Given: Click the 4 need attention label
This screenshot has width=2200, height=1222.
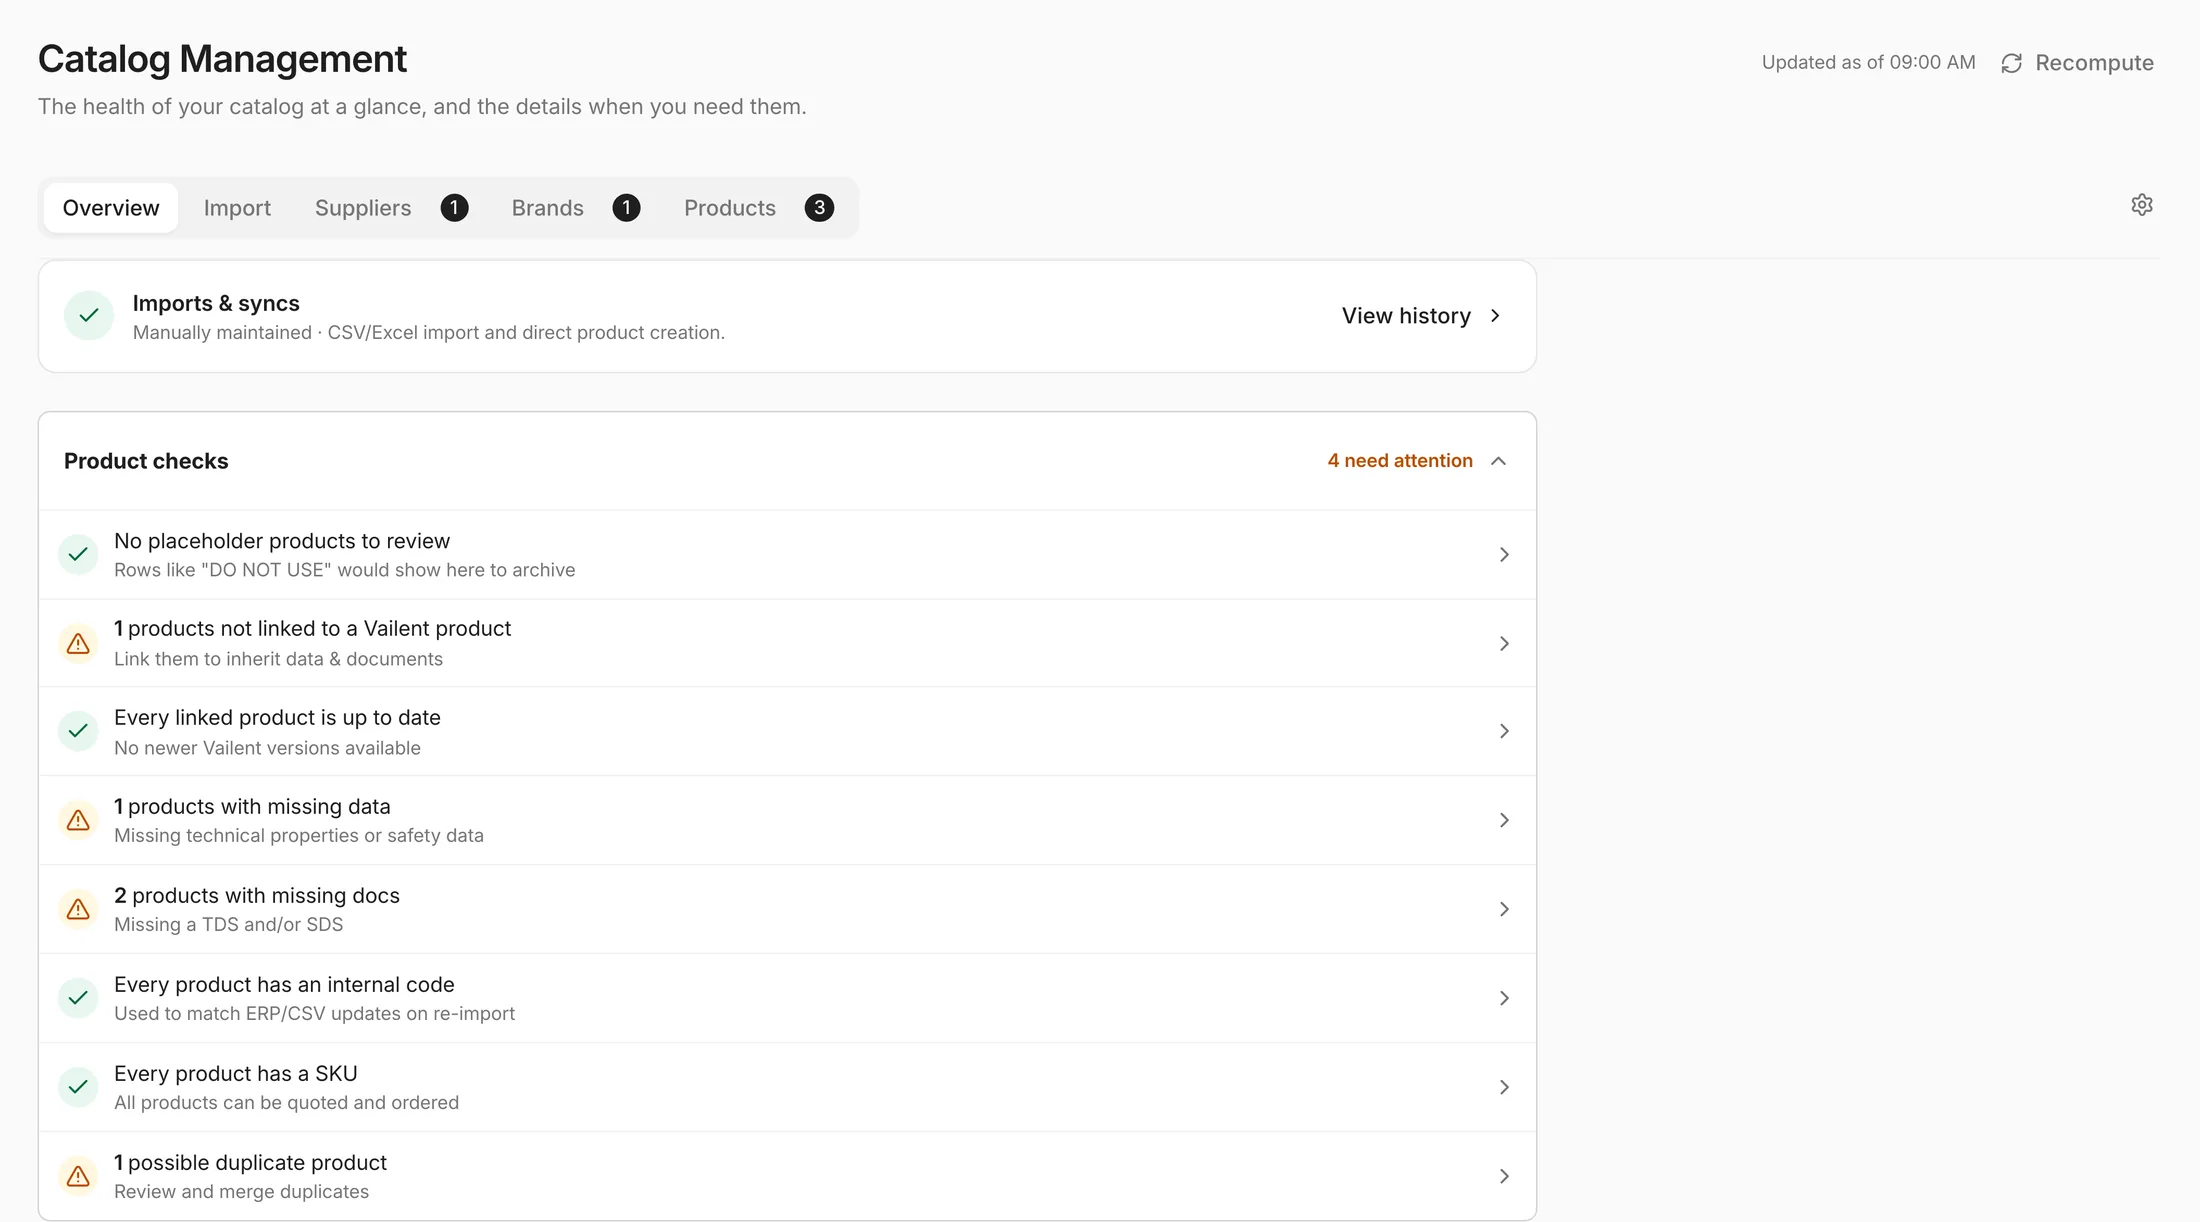Looking at the screenshot, I should coord(1400,461).
